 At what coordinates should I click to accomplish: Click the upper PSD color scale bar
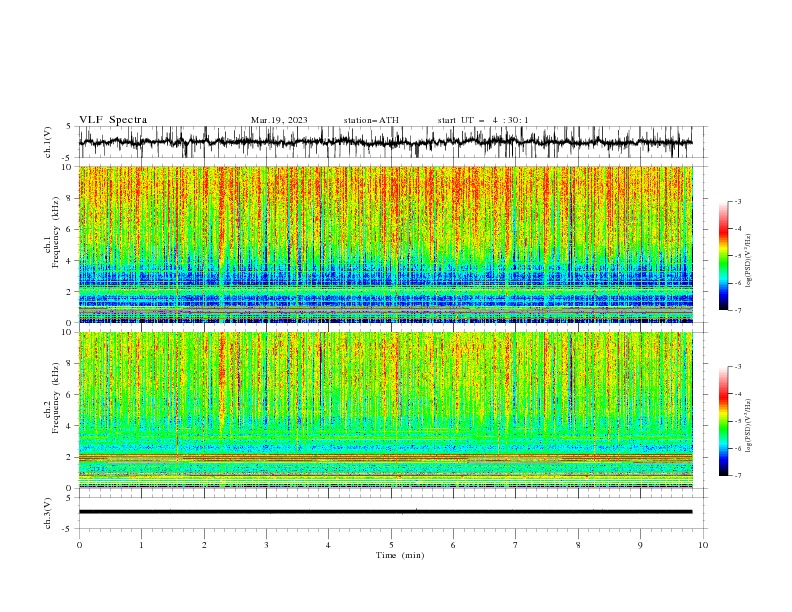(x=723, y=256)
